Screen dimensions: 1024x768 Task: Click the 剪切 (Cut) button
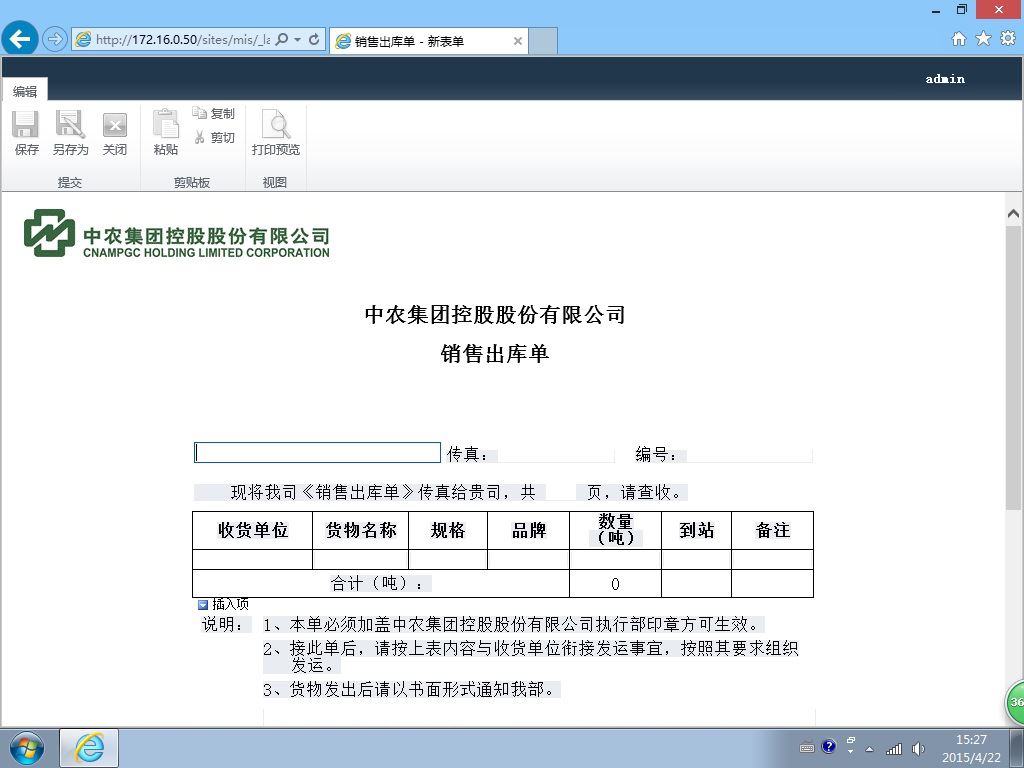click(214, 137)
